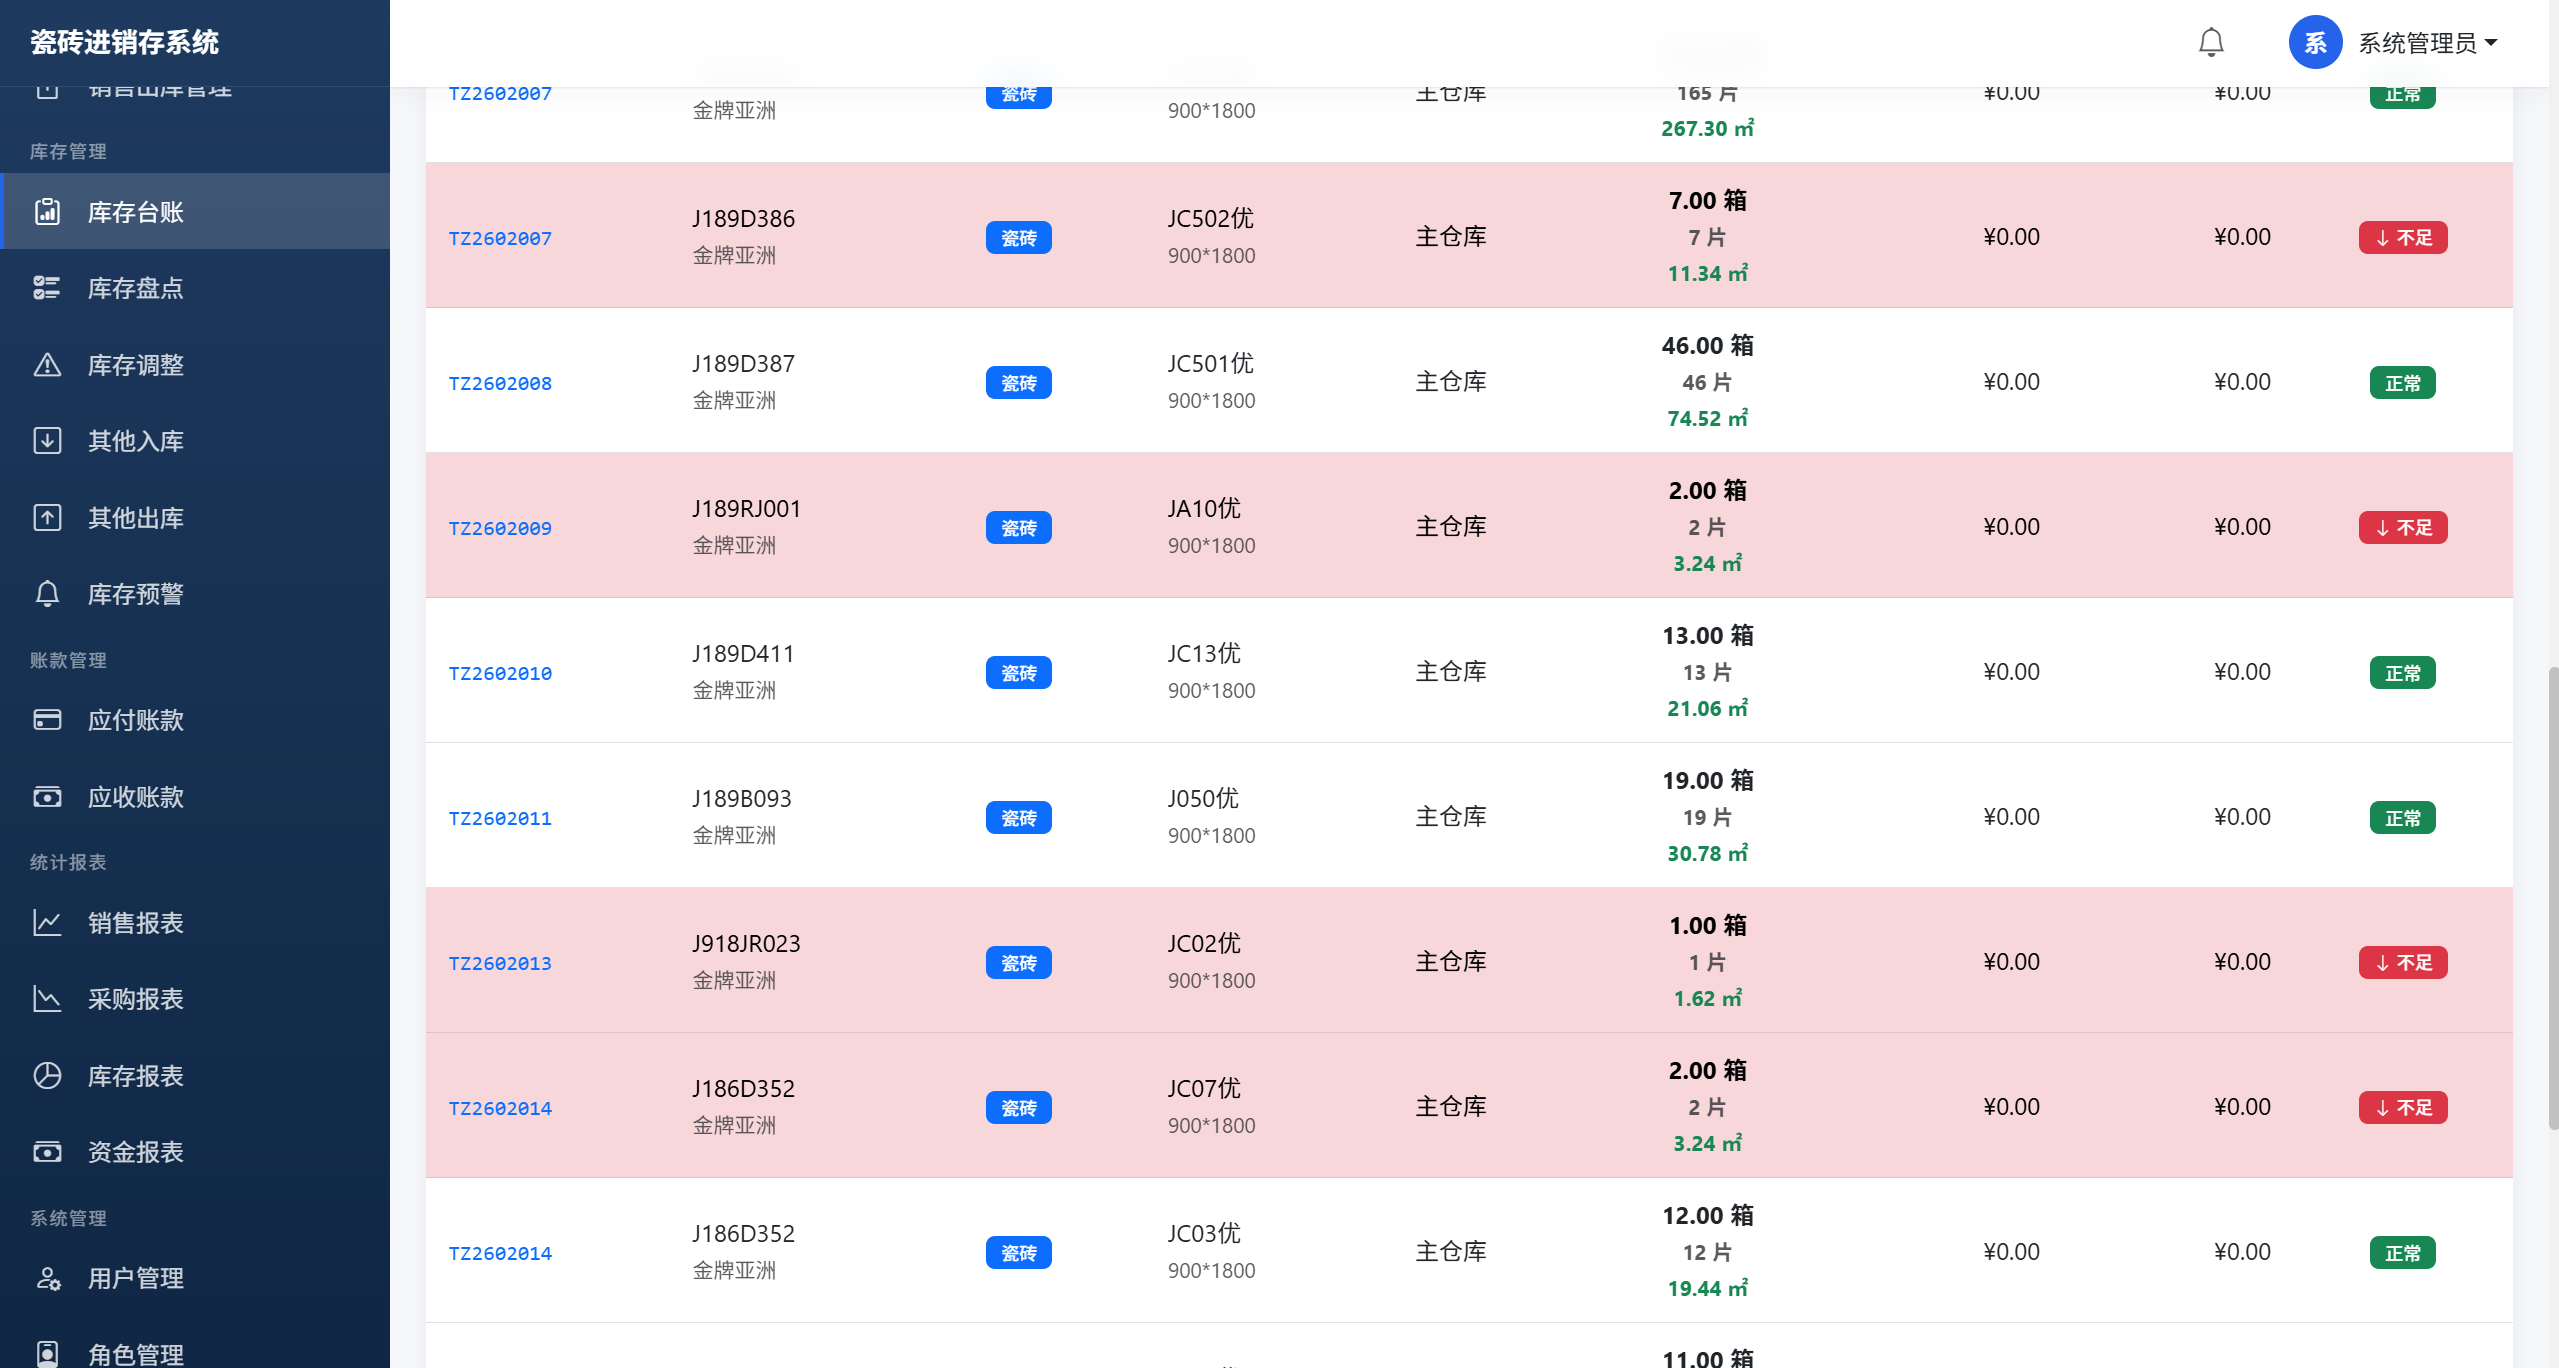Click the page vertical scrollbar thumb
Screen dimensions: 2559x1368
click(x=2552, y=897)
